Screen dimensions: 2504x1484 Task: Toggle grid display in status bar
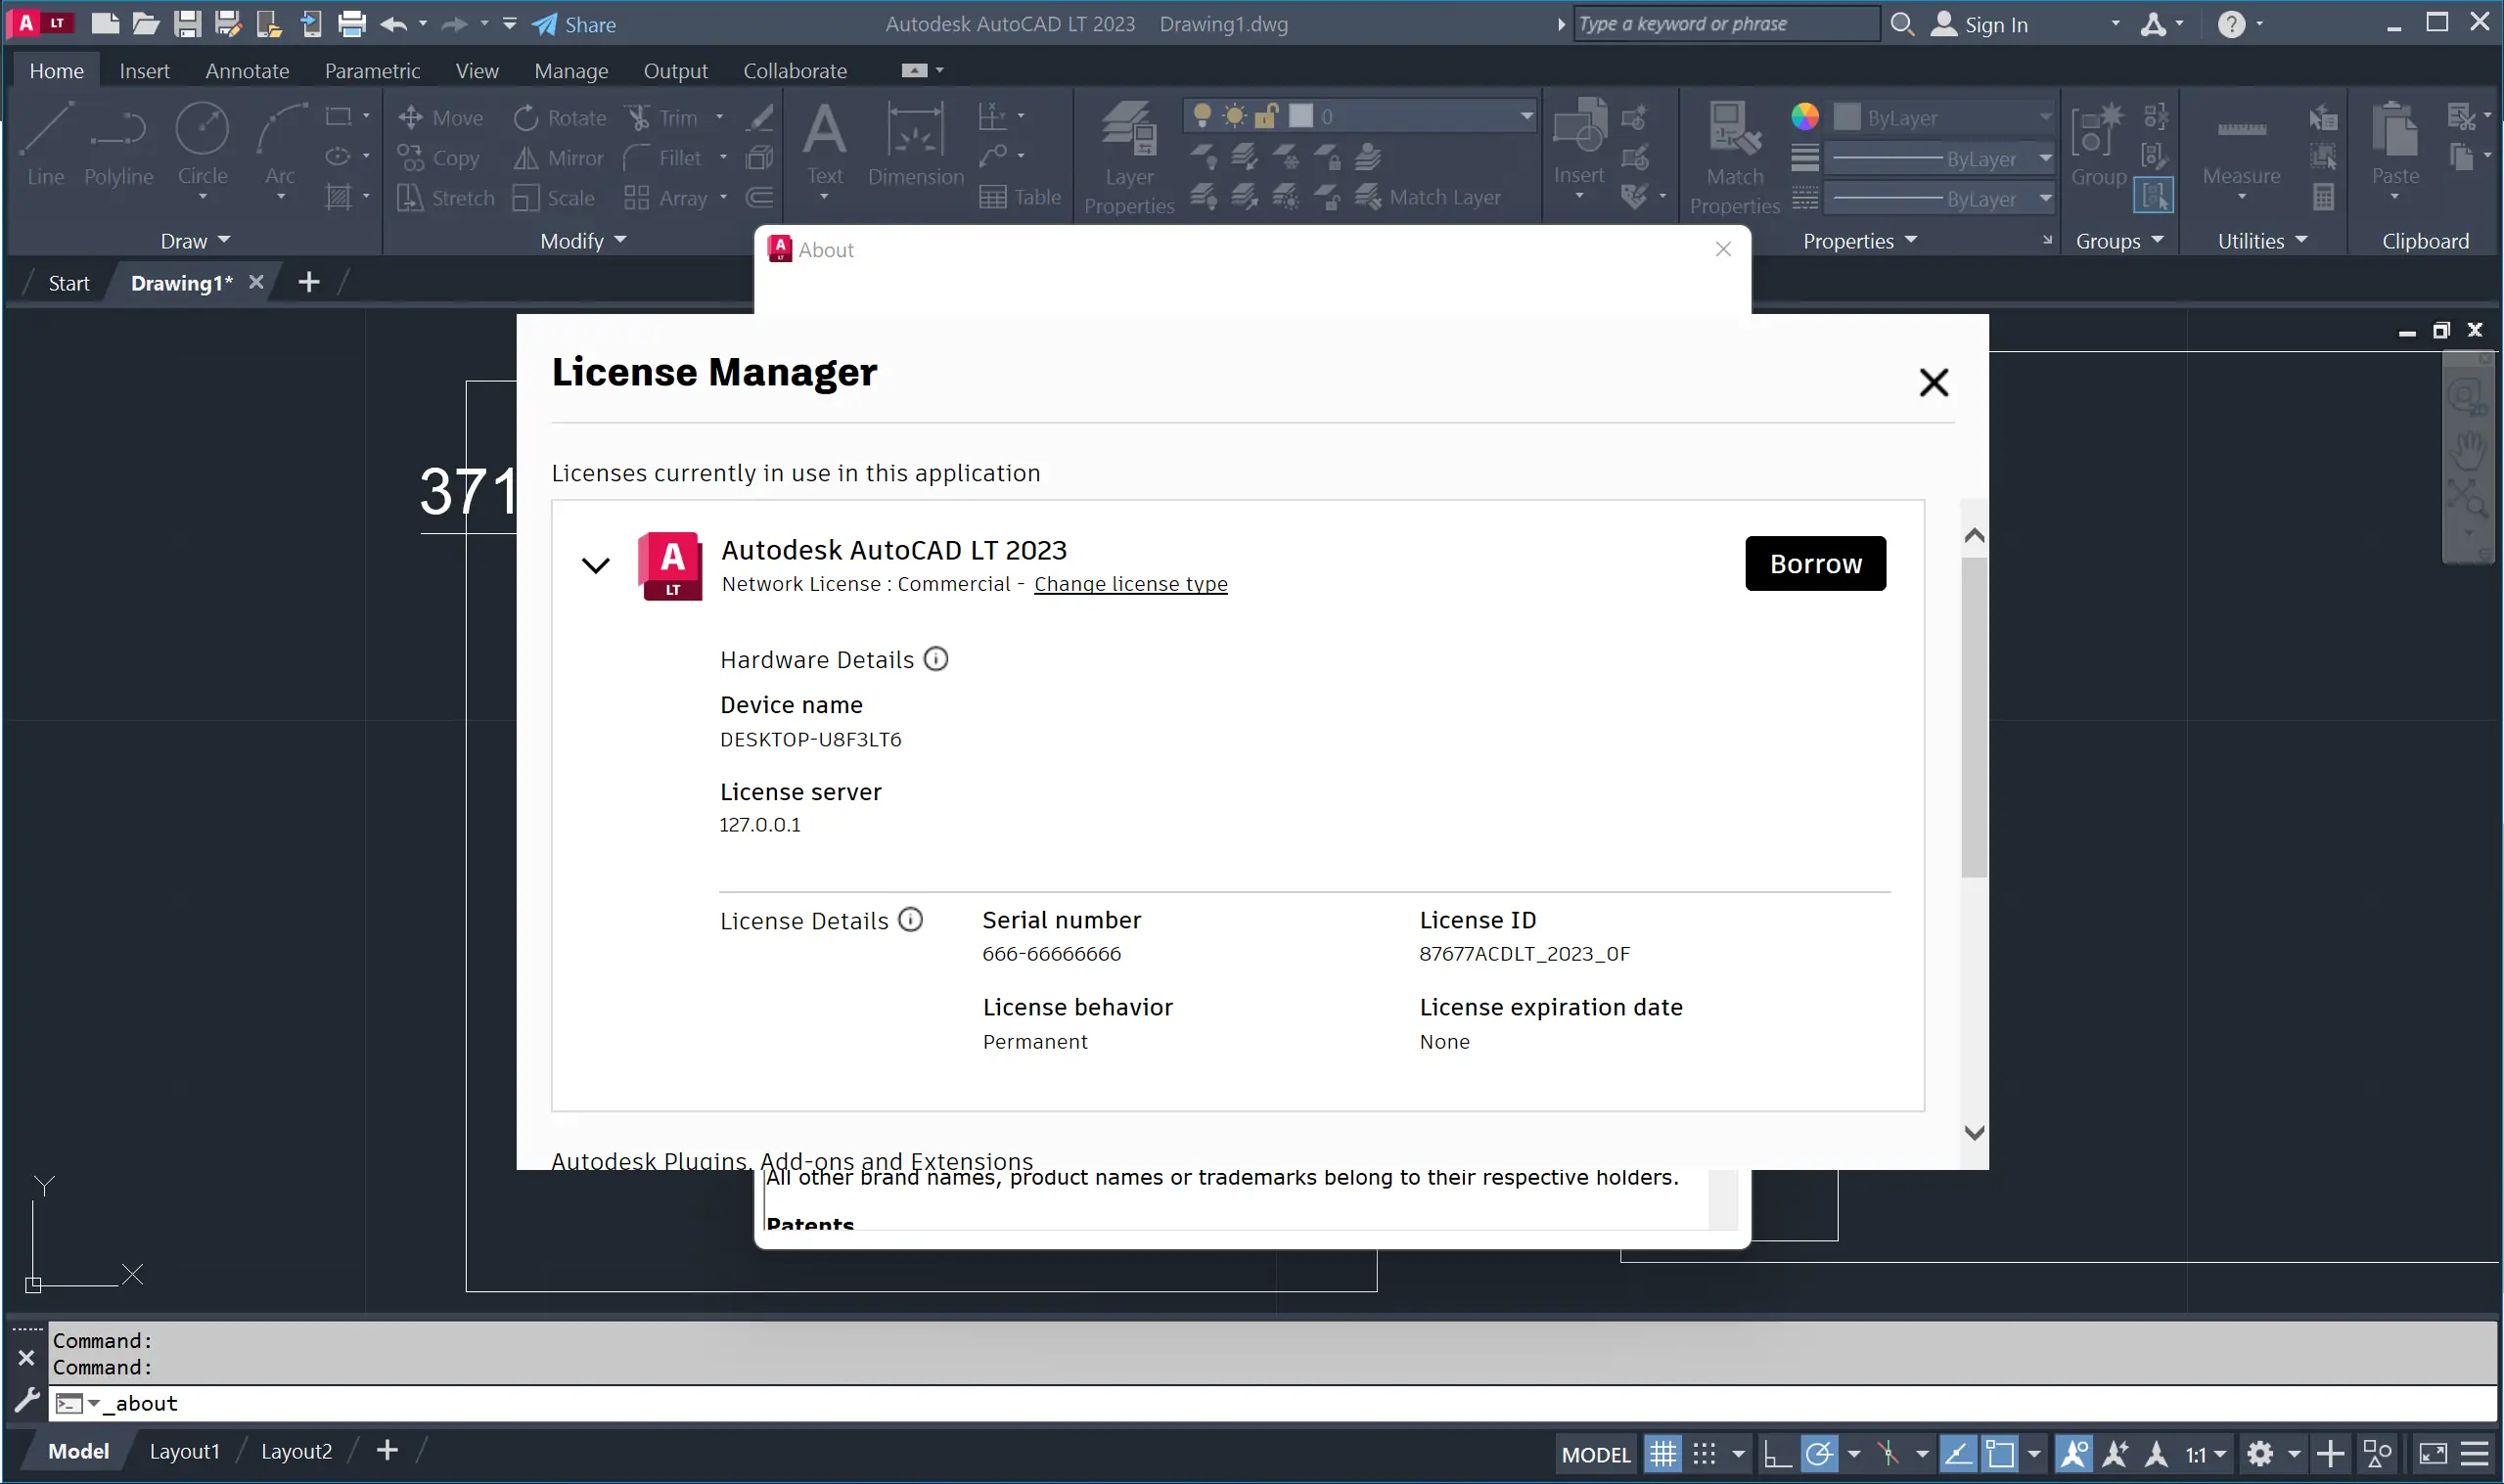(x=1663, y=1453)
